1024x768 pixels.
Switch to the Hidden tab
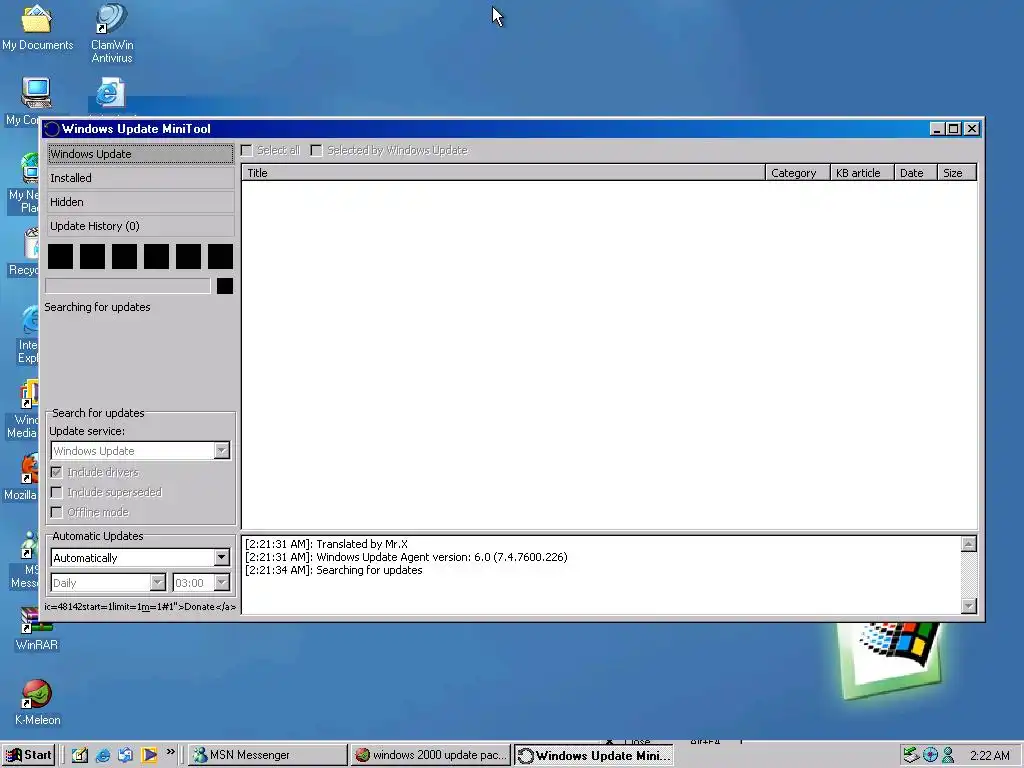pyautogui.click(x=140, y=202)
